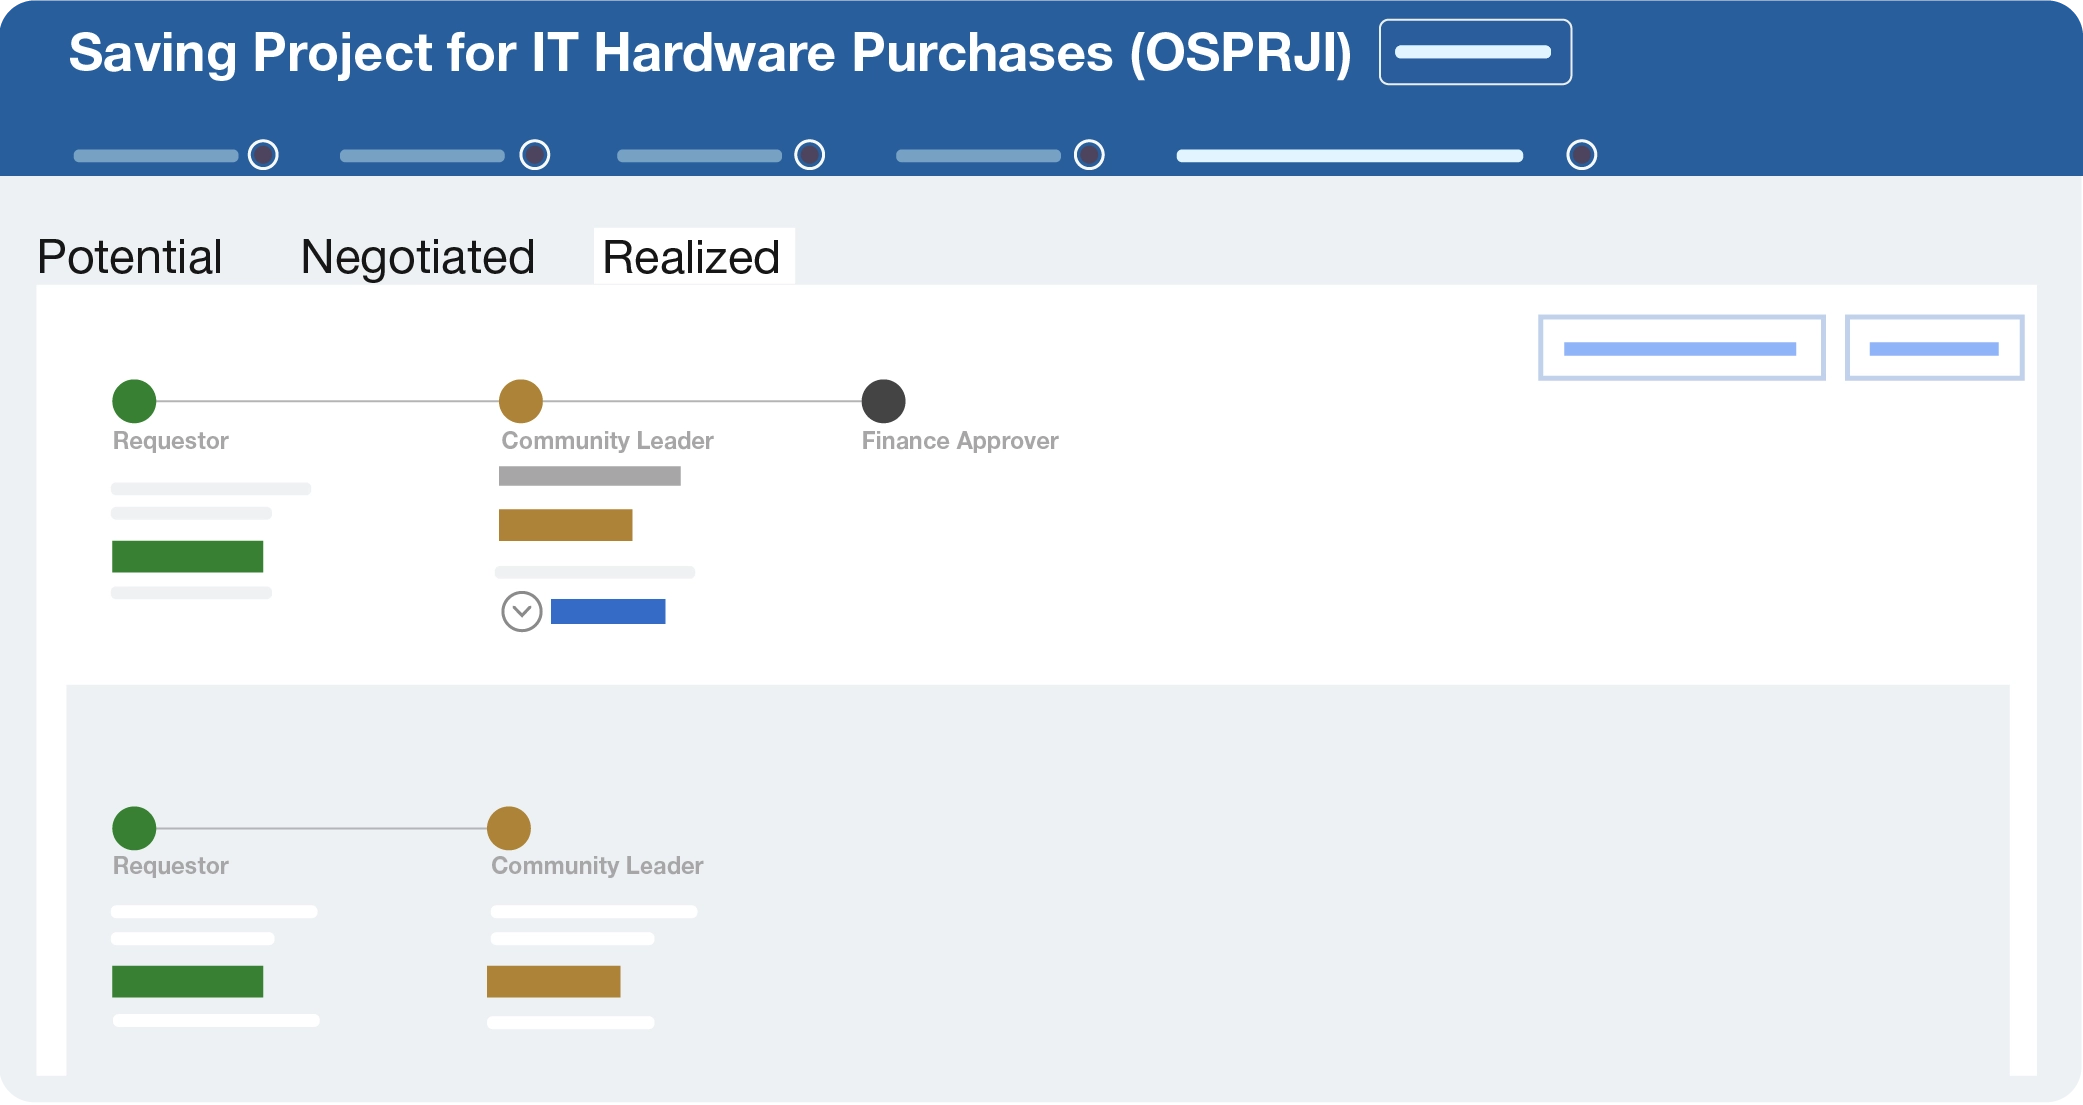This screenshot has width=2083, height=1105.
Task: Select the Realized tab
Action: [x=691, y=257]
